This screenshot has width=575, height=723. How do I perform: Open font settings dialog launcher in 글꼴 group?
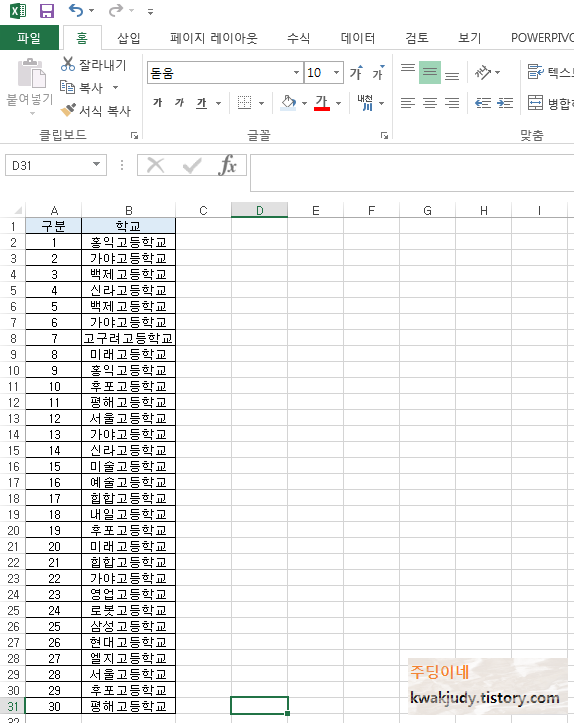tap(384, 135)
